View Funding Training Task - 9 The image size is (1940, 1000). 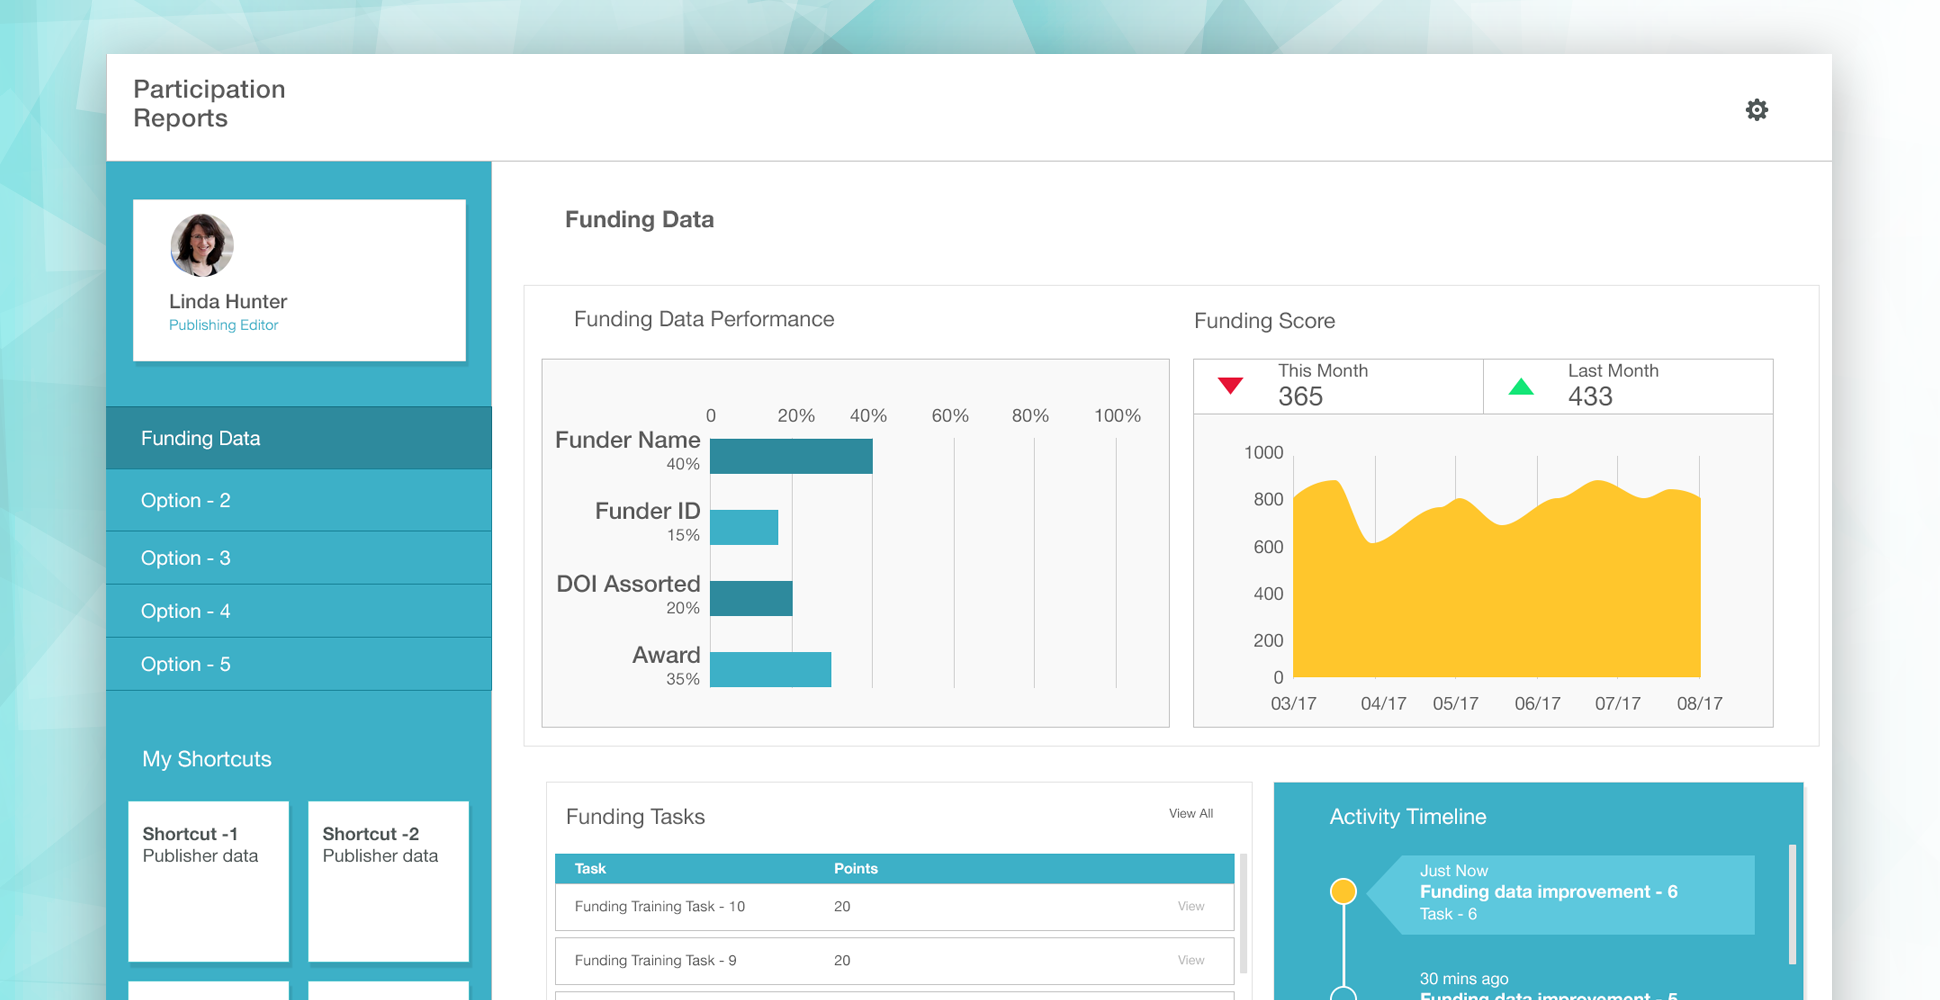(x=1190, y=961)
